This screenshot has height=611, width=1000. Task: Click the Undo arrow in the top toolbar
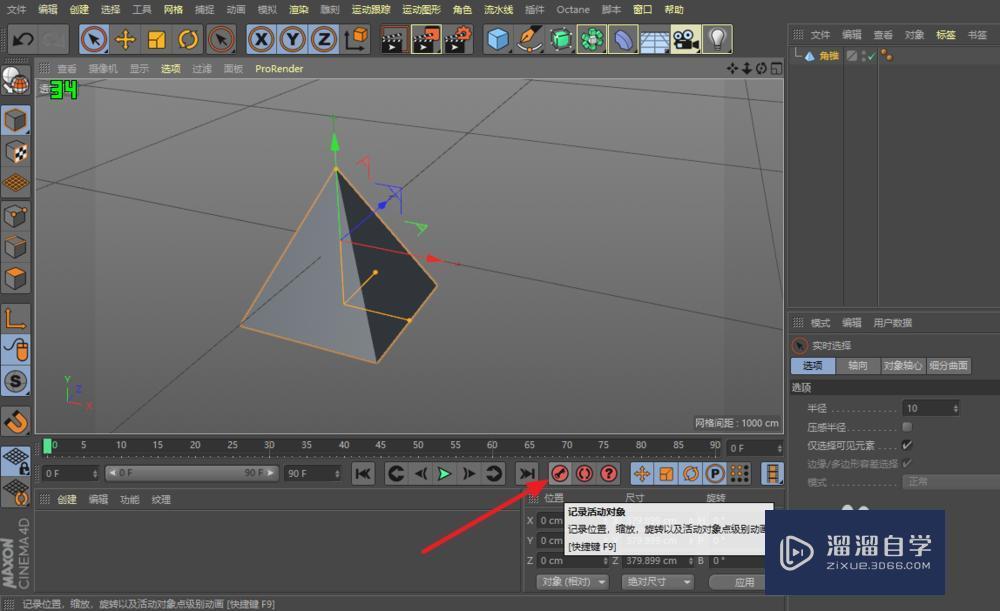coord(23,40)
